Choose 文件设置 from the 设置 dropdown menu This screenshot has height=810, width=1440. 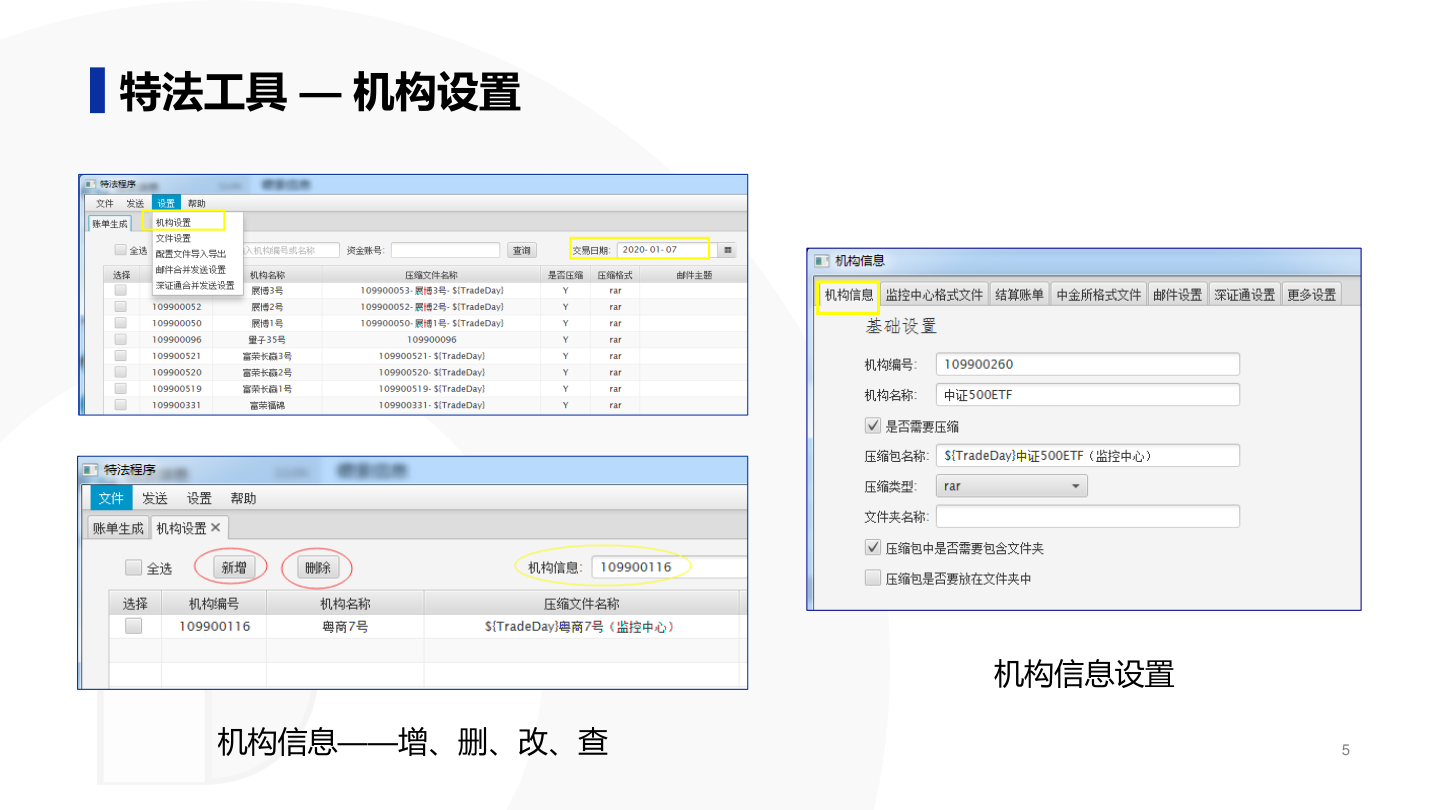point(174,238)
